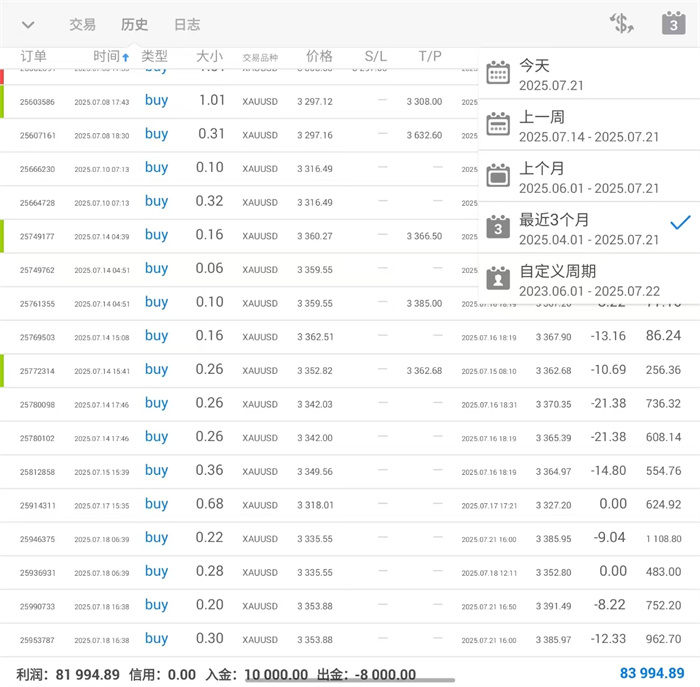Screen dimensions: 700x687
Task: Click 入金: 10 000.00 summary
Action: point(257,674)
